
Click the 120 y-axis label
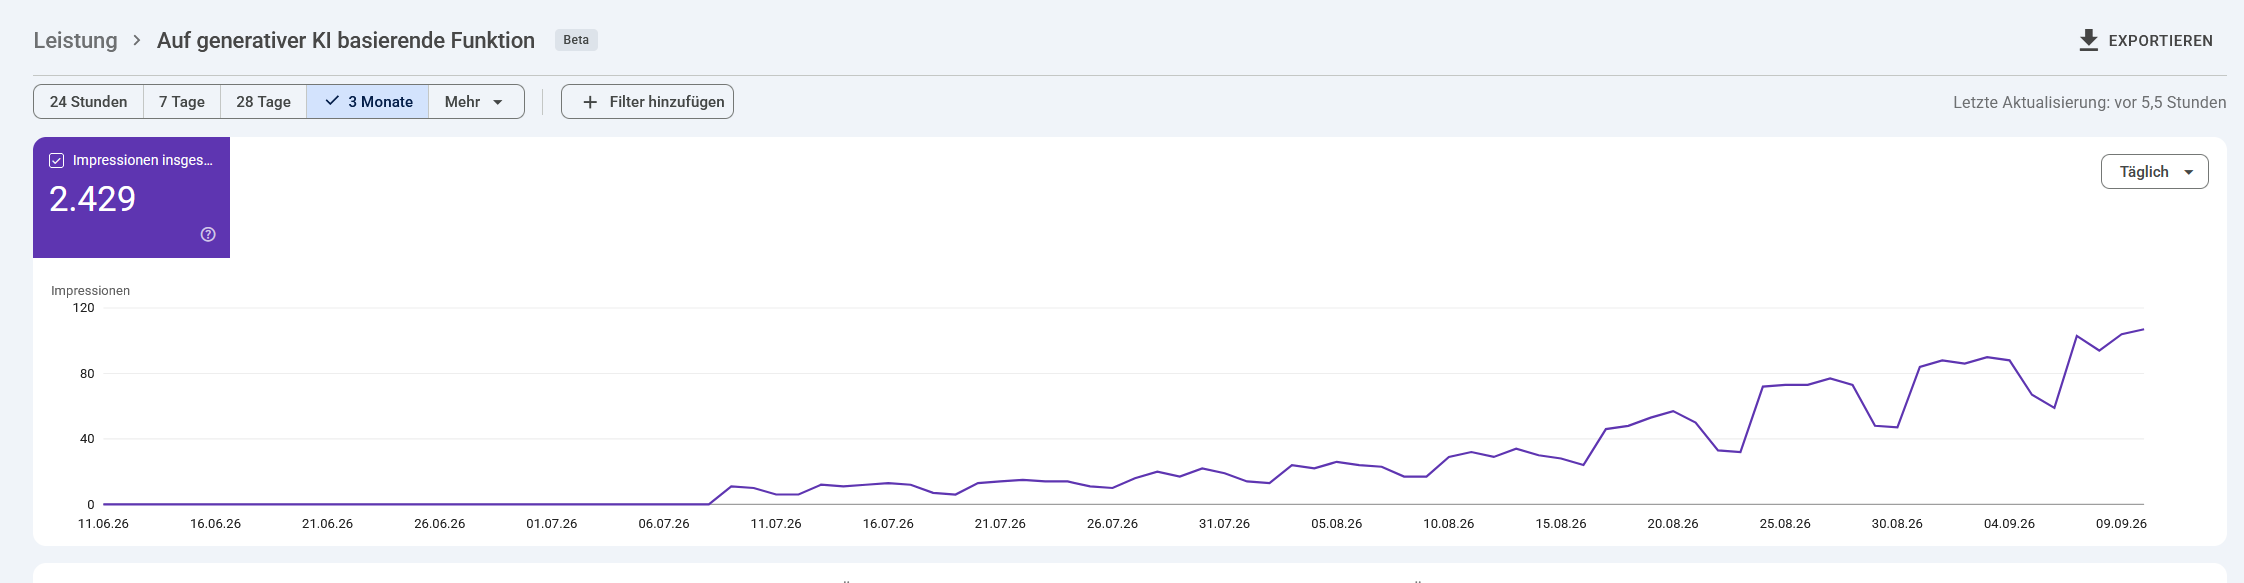click(84, 308)
